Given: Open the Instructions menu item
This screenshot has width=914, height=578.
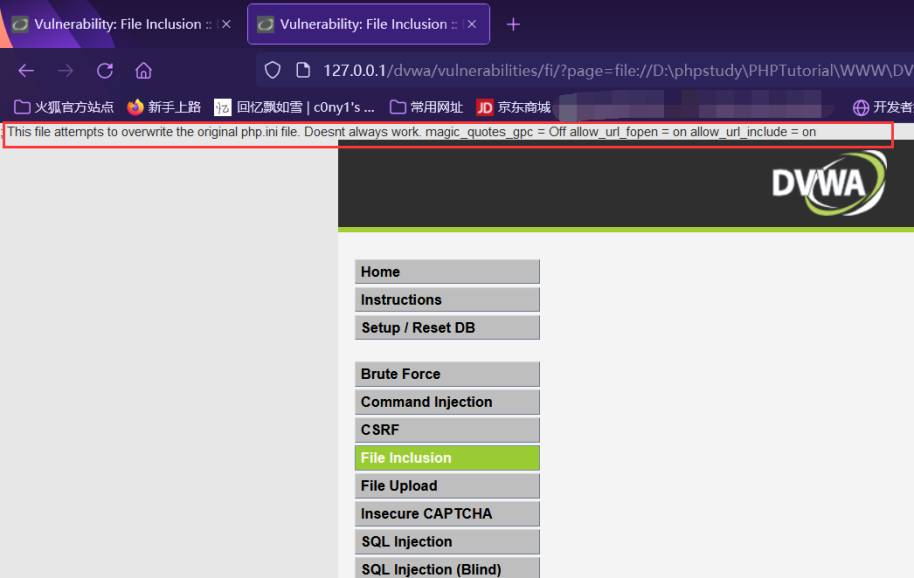Looking at the screenshot, I should pyautogui.click(x=447, y=299).
